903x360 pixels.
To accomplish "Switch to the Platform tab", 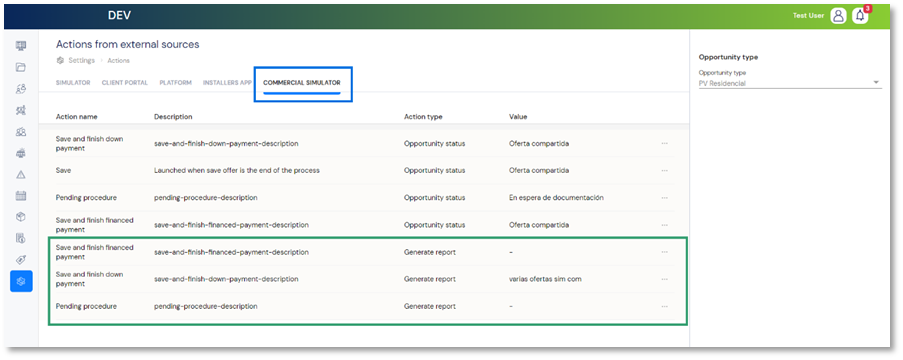I will point(176,83).
